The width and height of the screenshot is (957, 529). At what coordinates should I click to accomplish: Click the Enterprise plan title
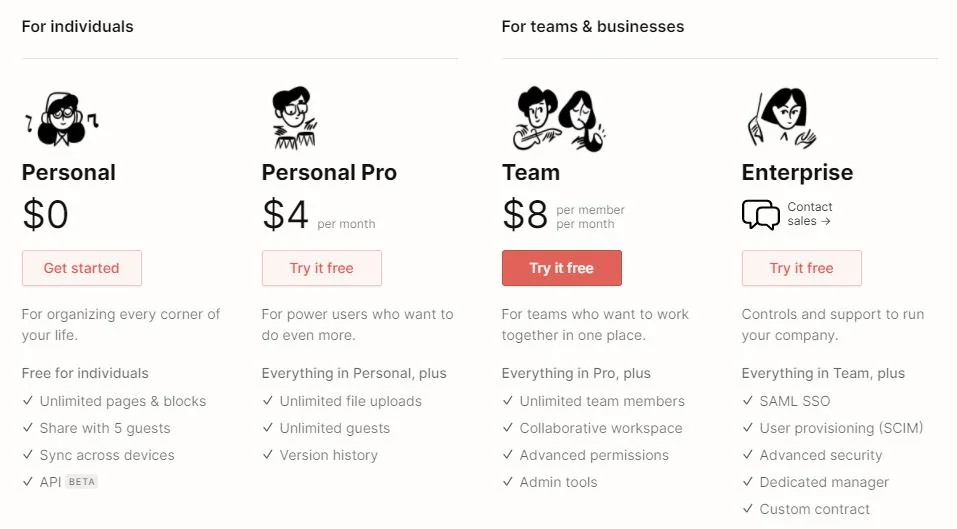[x=797, y=172]
